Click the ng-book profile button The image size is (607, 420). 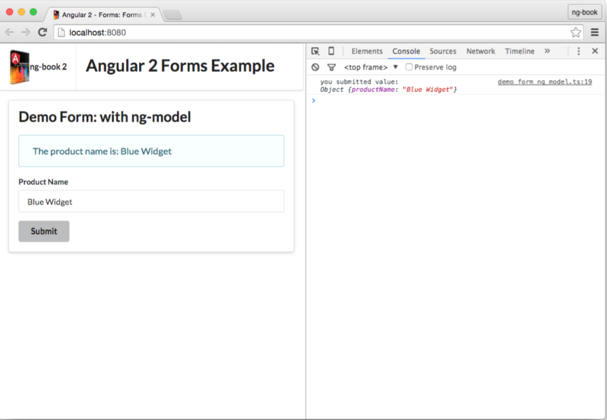pyautogui.click(x=584, y=12)
